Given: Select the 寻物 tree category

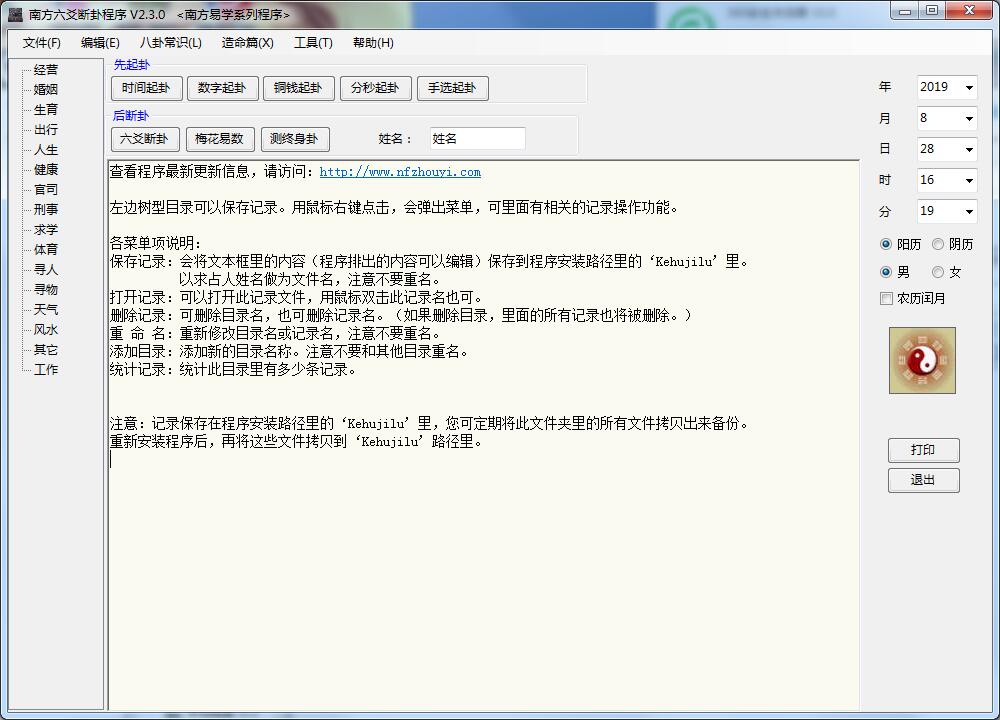Looking at the screenshot, I should coord(45,290).
